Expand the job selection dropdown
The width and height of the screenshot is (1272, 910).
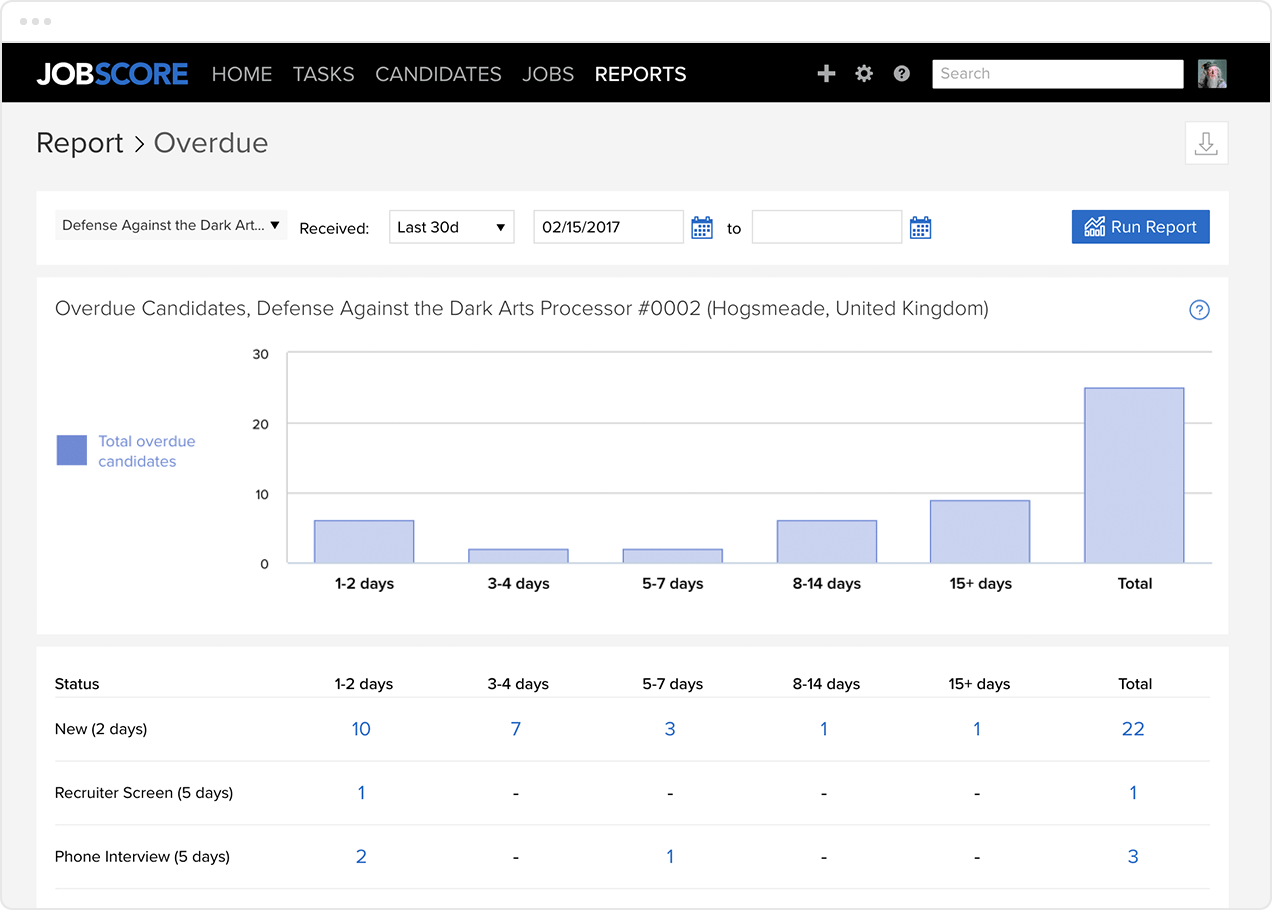170,226
